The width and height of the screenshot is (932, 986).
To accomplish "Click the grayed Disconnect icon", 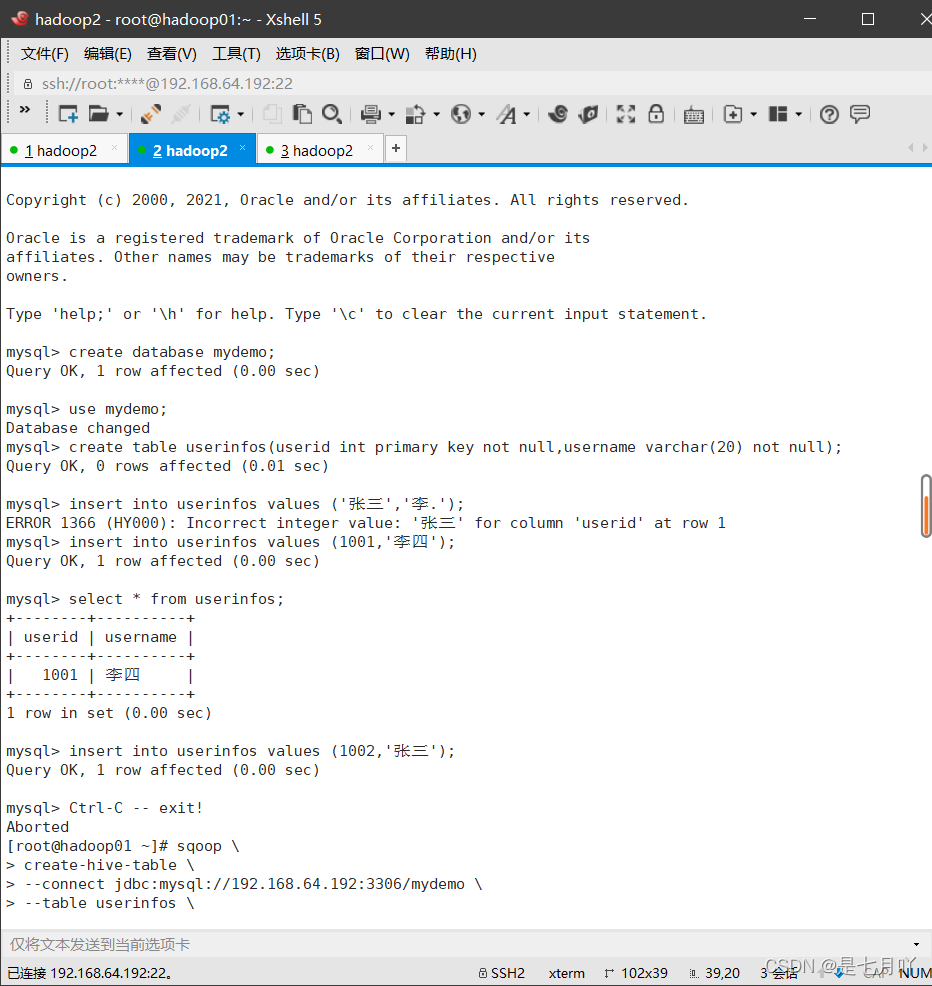I will pyautogui.click(x=181, y=114).
